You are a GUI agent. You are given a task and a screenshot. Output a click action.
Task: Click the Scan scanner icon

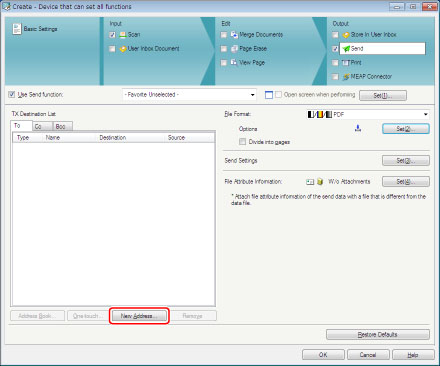(x=123, y=35)
